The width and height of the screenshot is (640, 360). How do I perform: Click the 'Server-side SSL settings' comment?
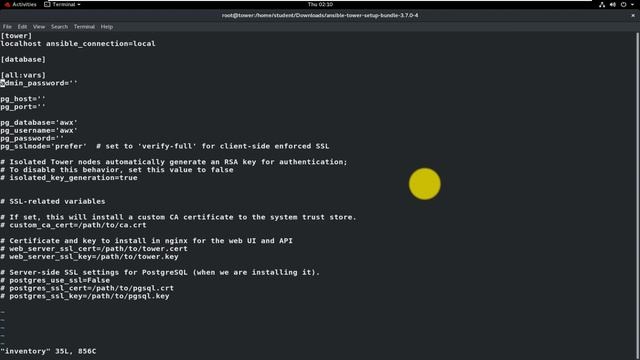(160, 273)
